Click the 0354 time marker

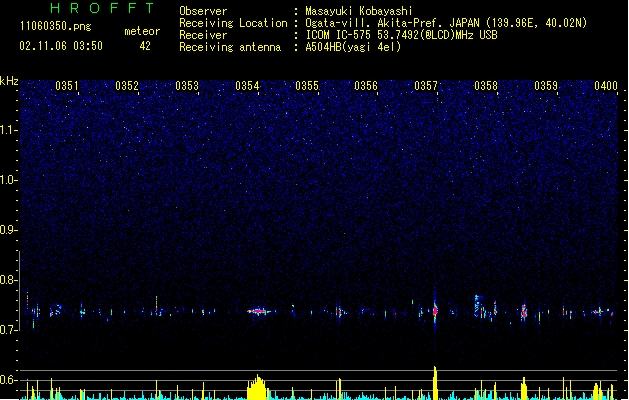(x=247, y=86)
